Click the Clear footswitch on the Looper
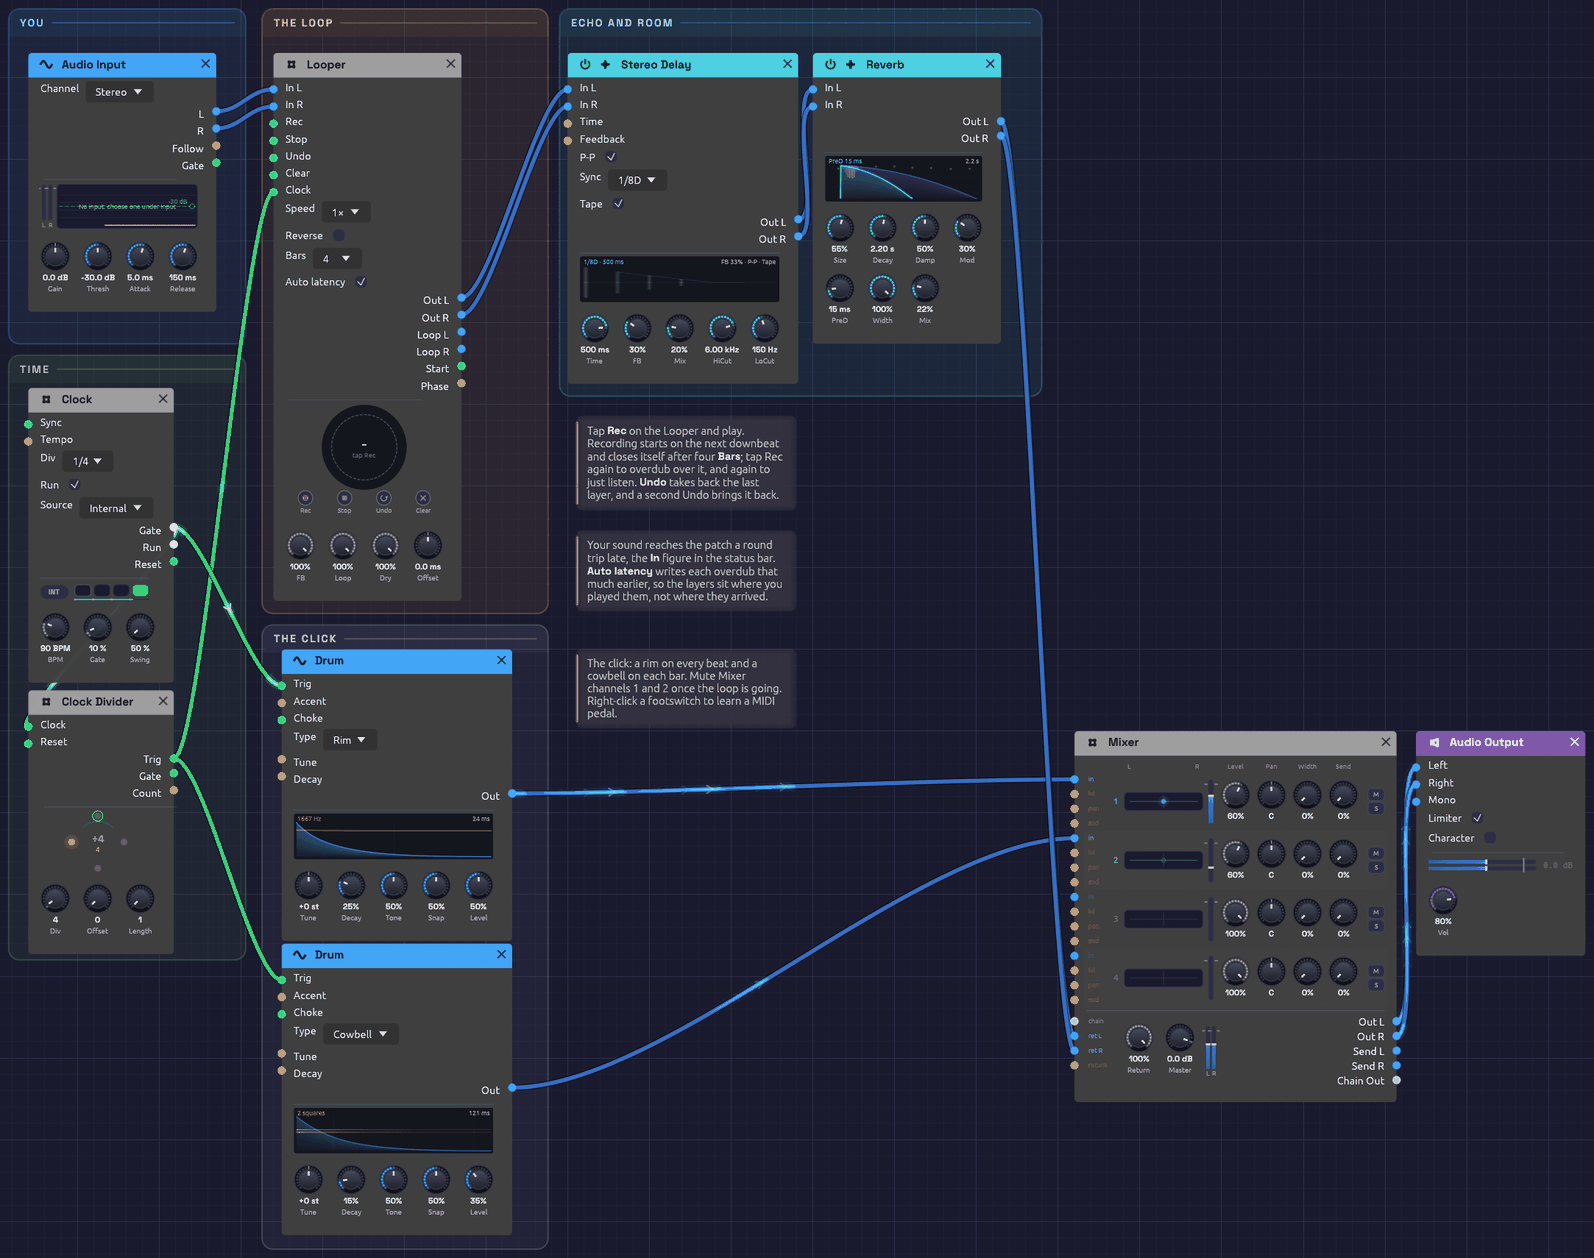 (x=423, y=497)
